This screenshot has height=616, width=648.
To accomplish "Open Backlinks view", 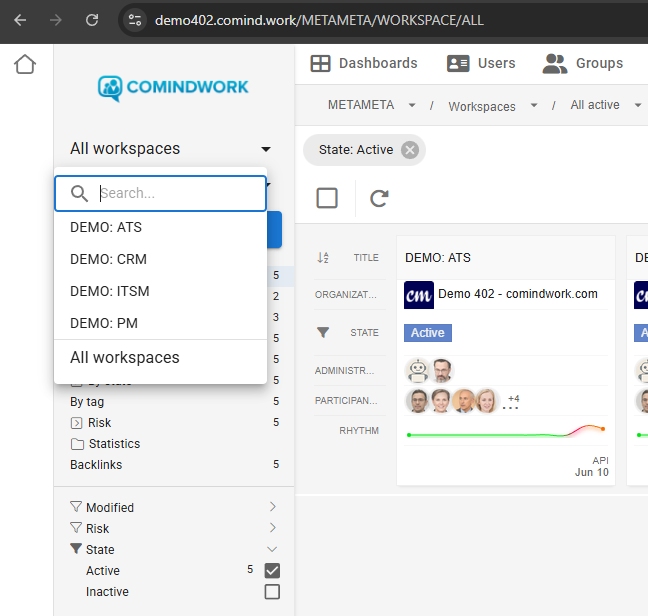I will coord(96,465).
